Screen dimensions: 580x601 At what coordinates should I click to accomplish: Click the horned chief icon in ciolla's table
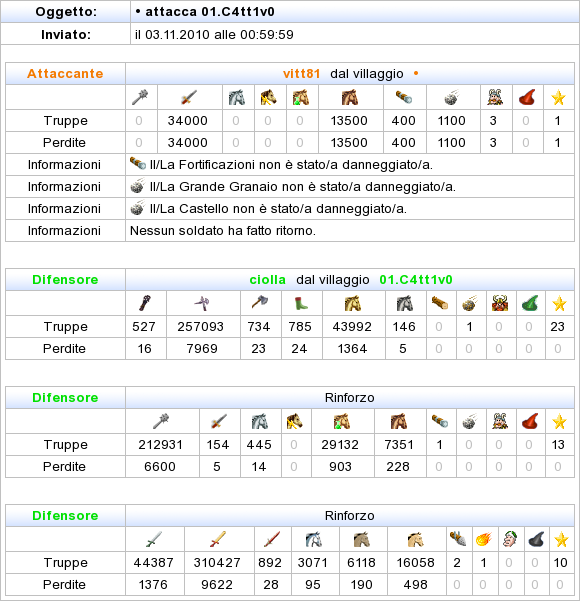(x=500, y=303)
